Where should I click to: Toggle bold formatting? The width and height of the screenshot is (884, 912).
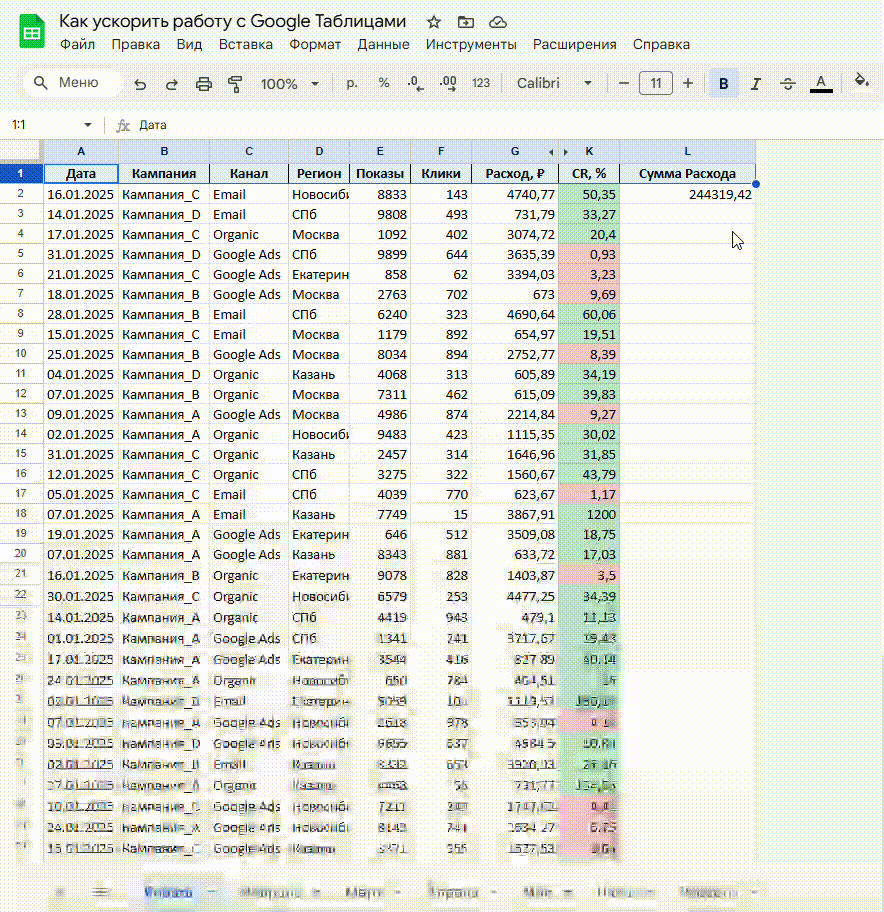click(x=723, y=84)
